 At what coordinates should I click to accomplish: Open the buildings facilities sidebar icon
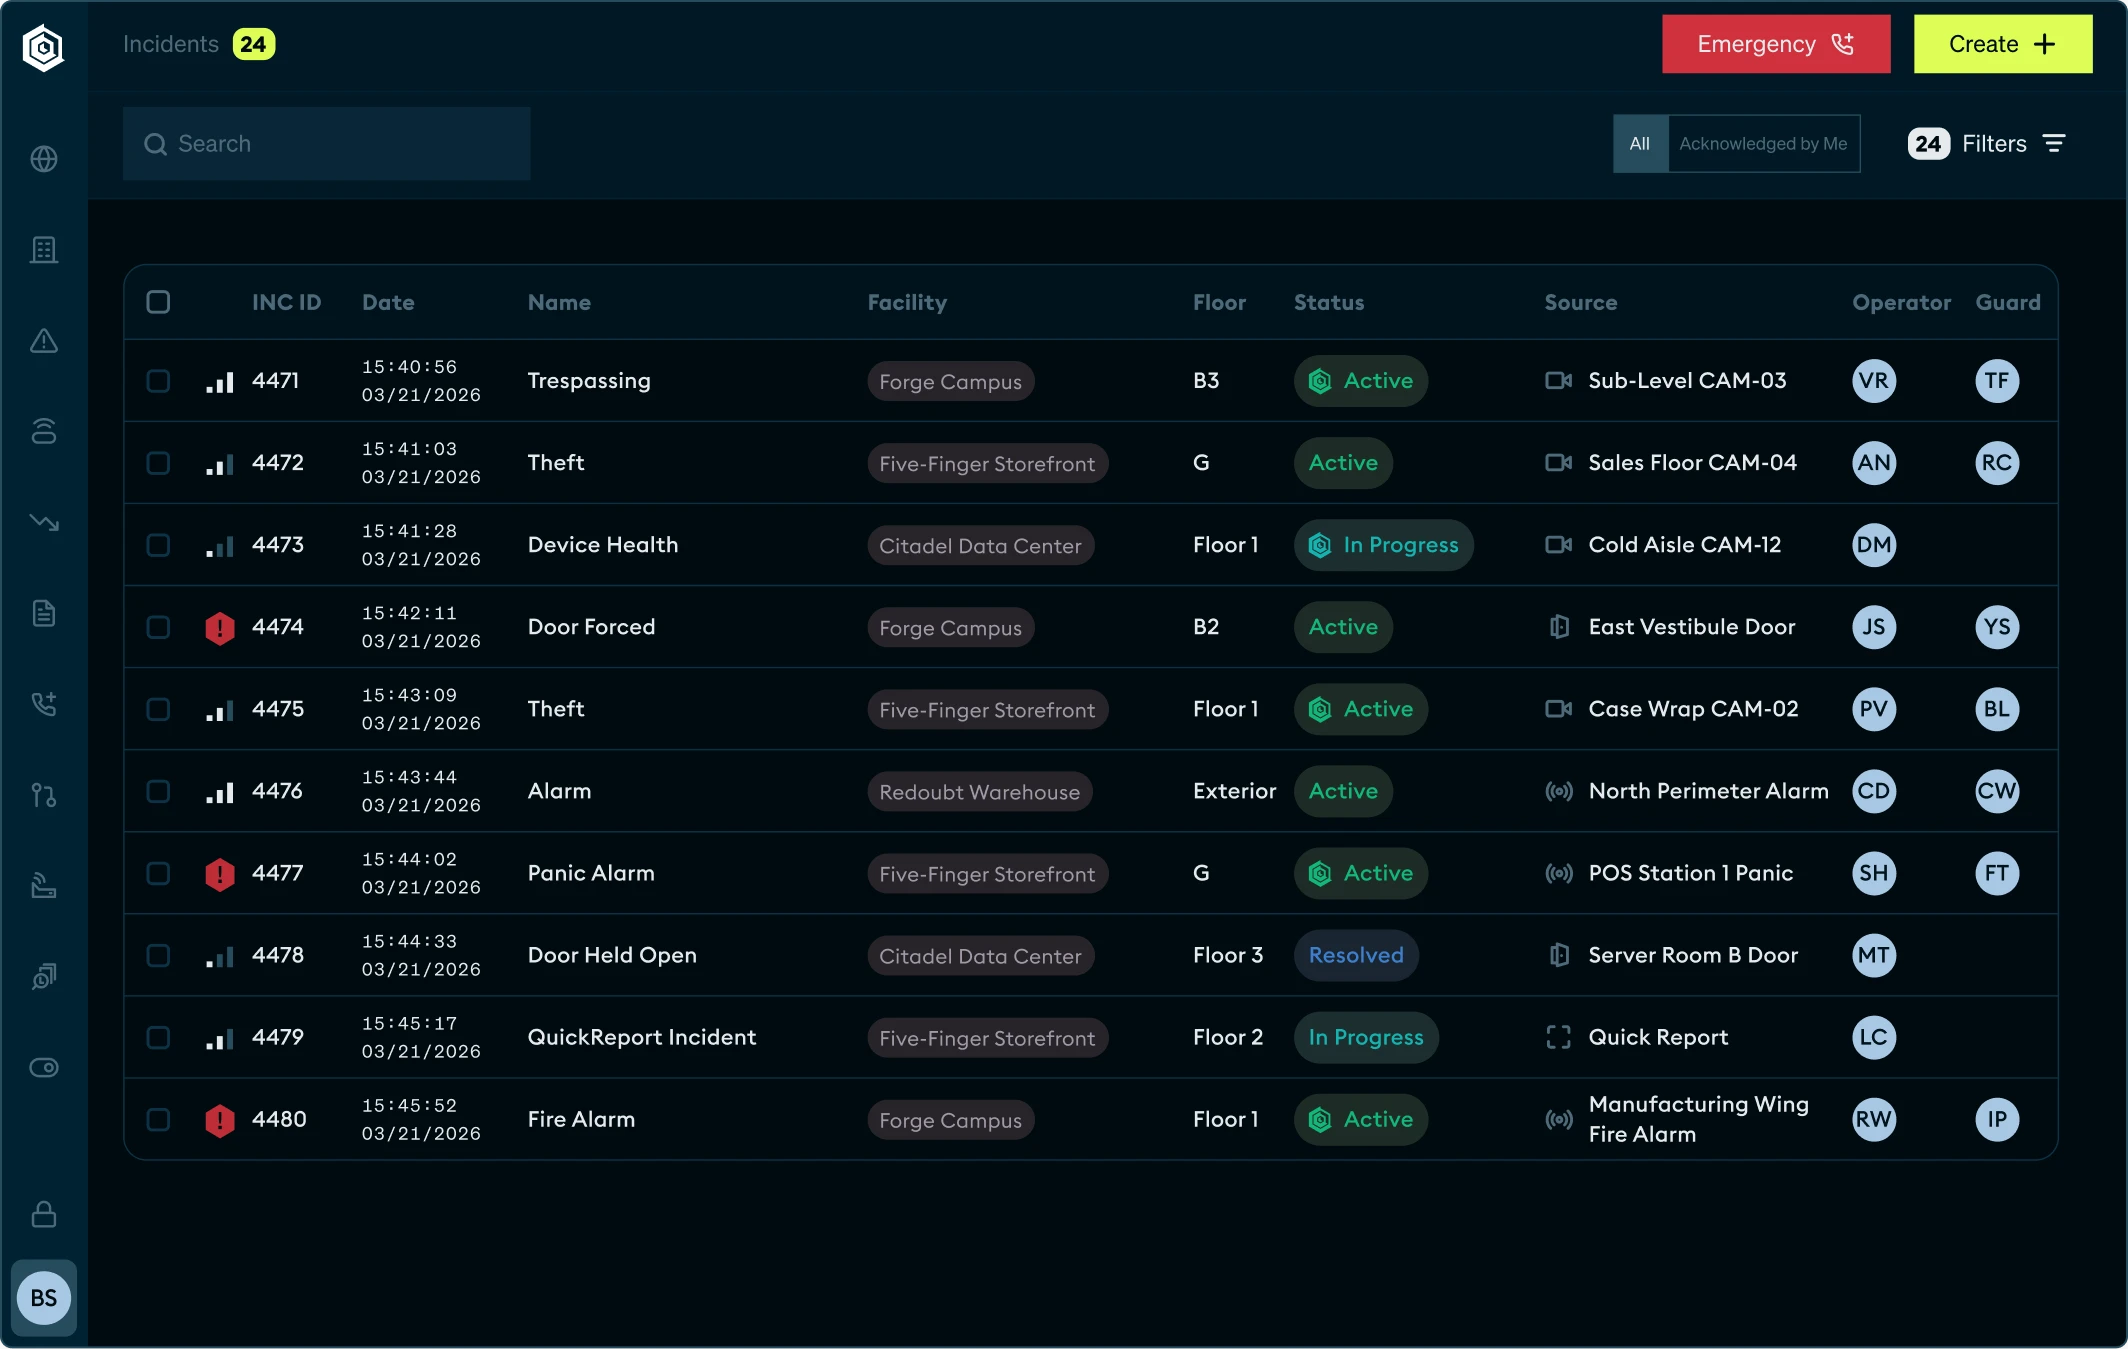pos(44,250)
